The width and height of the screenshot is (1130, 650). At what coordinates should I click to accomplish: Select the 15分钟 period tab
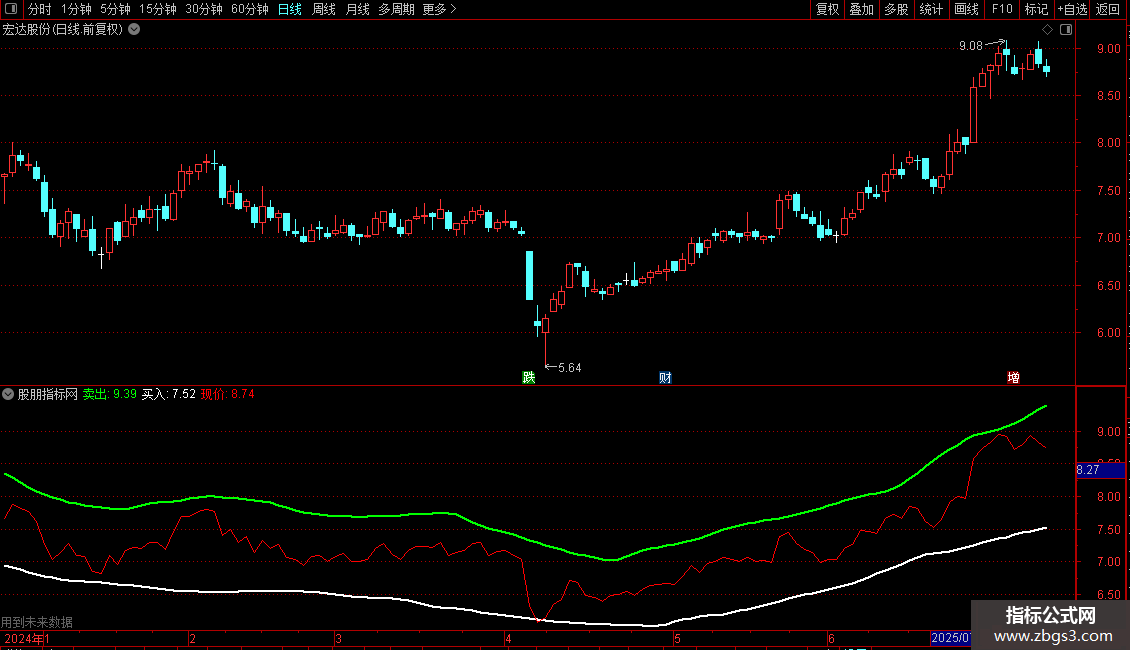158,9
